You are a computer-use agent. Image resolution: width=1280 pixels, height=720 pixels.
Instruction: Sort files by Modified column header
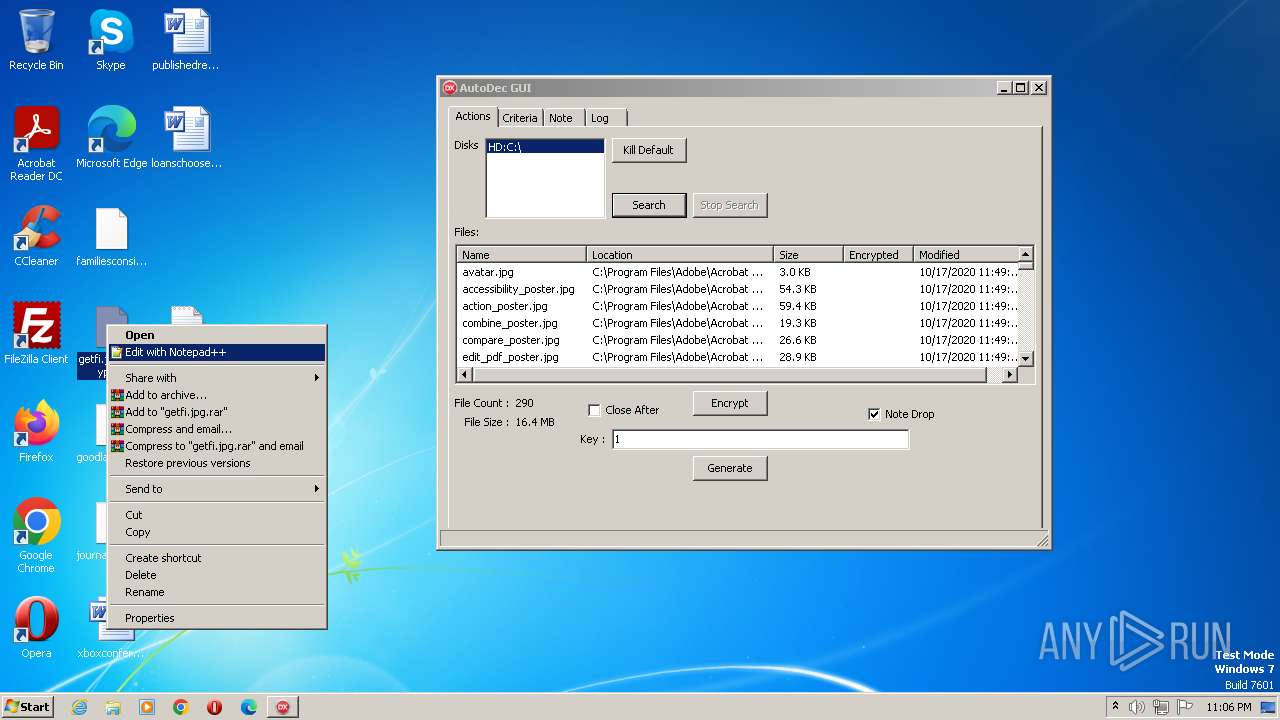click(x=966, y=255)
